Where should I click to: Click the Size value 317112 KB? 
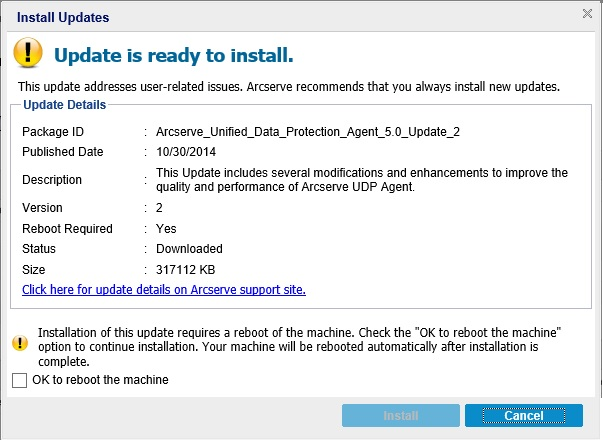[x=186, y=270]
